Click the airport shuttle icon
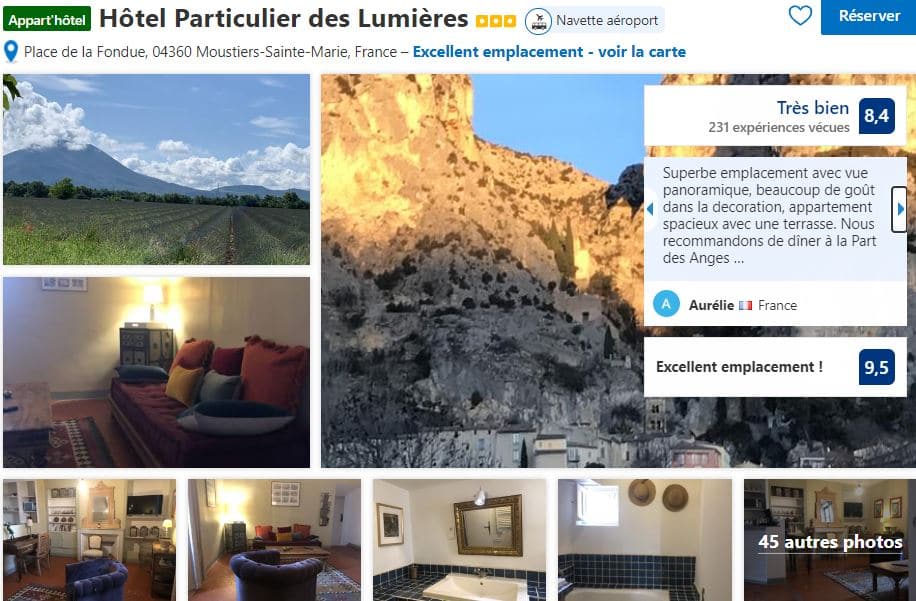The width and height of the screenshot is (916, 601). (538, 21)
